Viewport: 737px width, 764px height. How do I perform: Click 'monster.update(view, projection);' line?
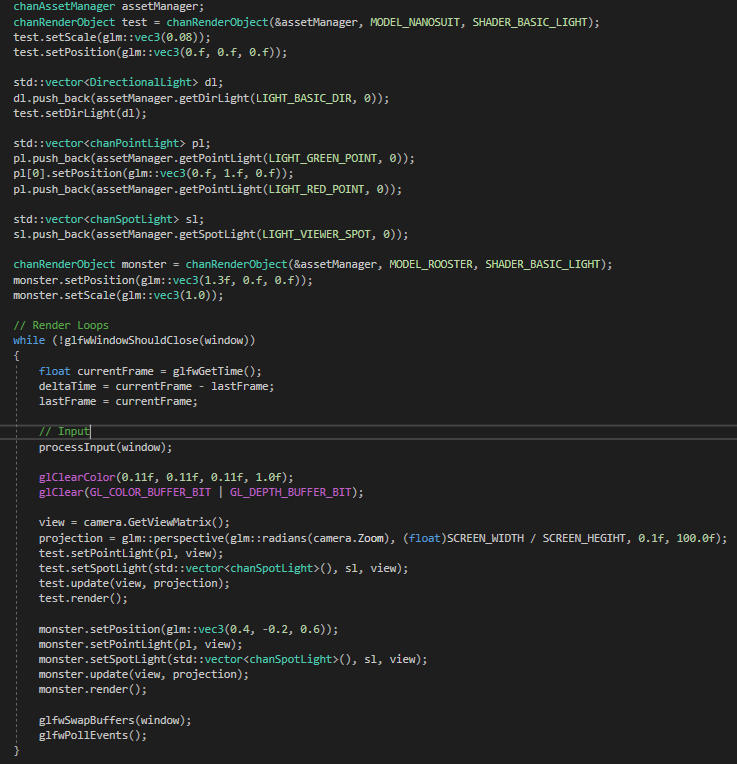click(x=144, y=674)
